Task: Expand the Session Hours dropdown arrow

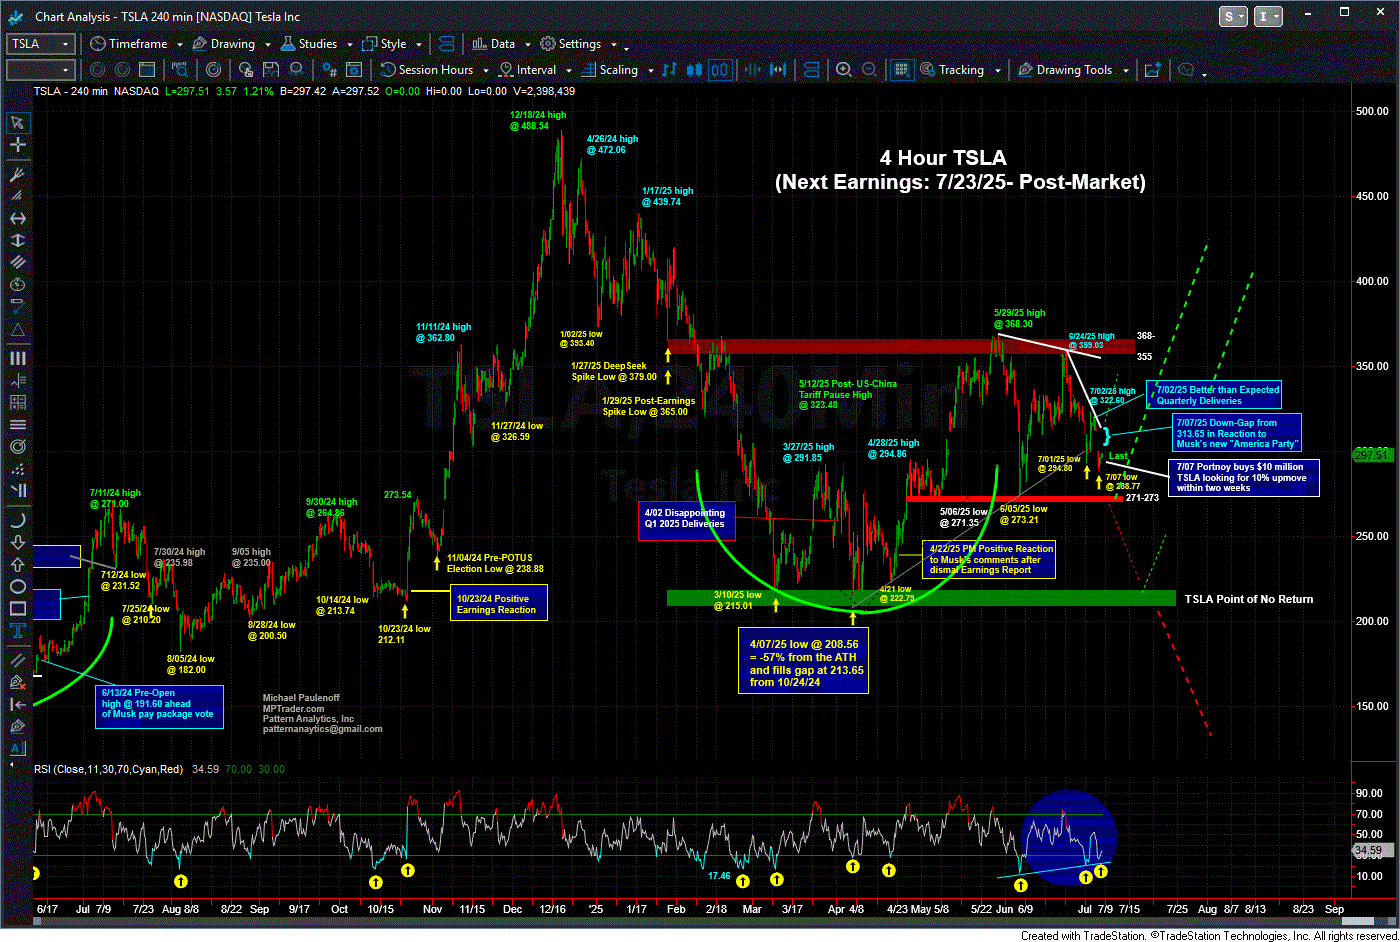Action: pos(485,71)
